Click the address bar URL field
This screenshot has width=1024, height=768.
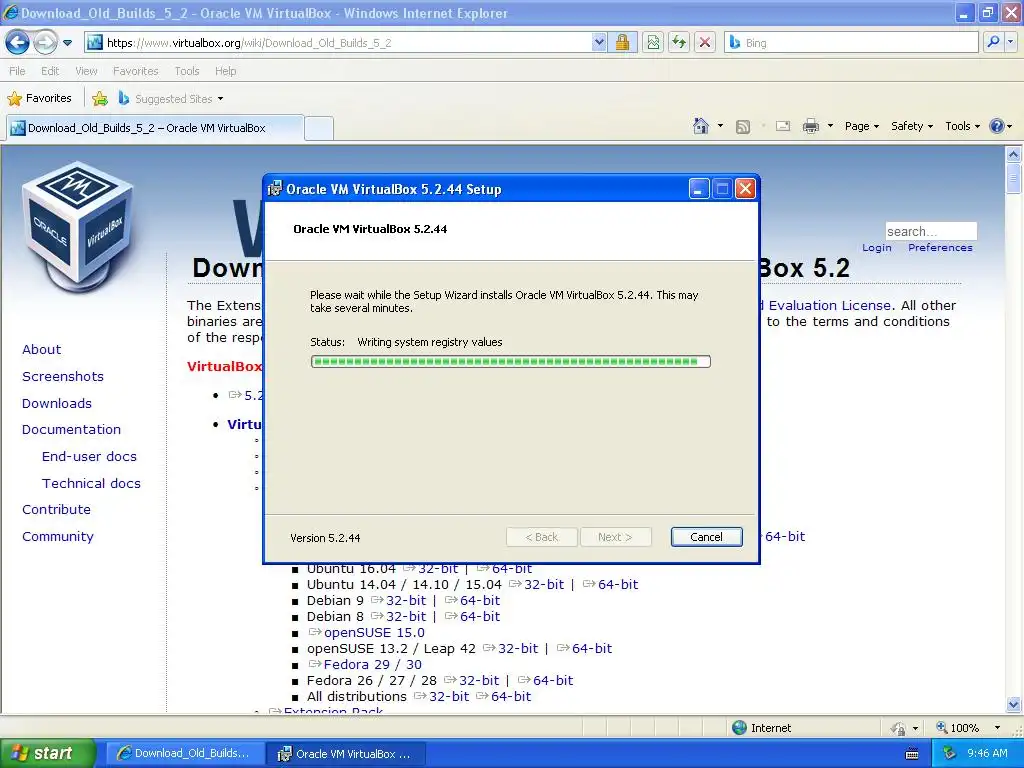click(337, 43)
